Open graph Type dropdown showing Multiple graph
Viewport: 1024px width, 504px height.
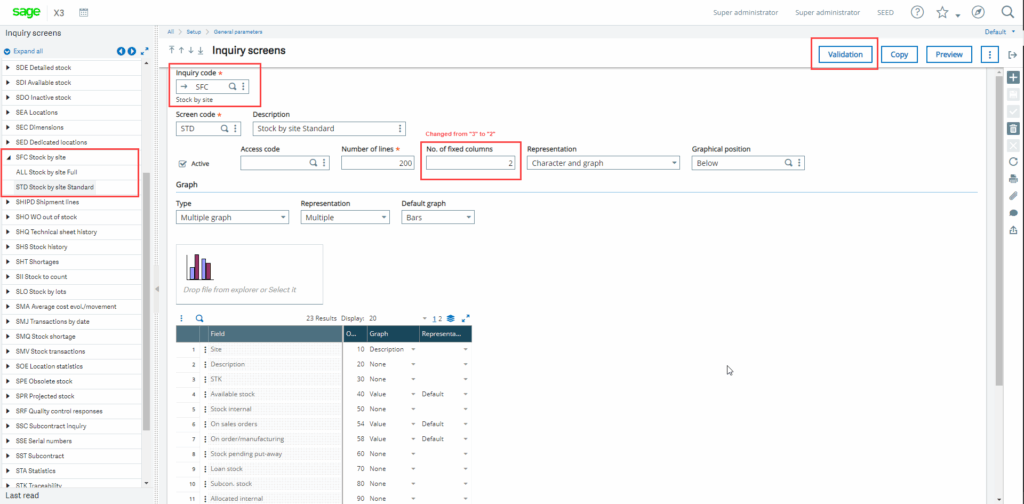click(x=232, y=217)
